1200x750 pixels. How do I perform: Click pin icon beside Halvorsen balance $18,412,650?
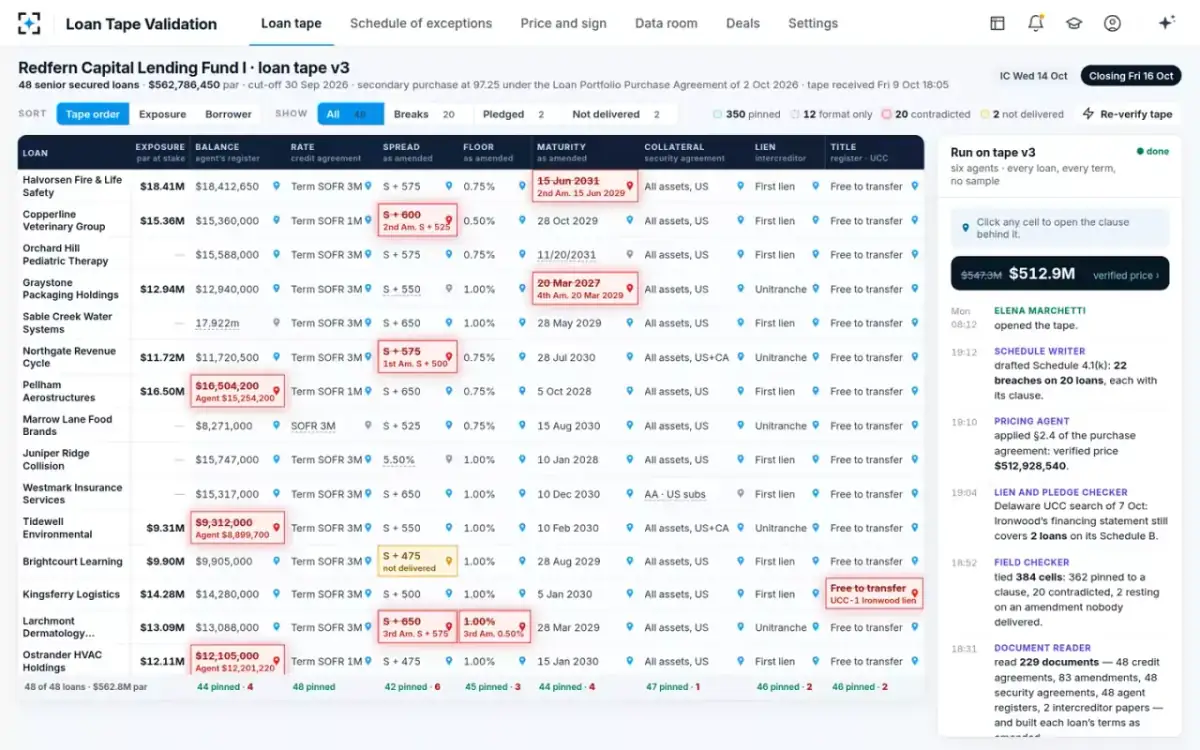(x=276, y=186)
